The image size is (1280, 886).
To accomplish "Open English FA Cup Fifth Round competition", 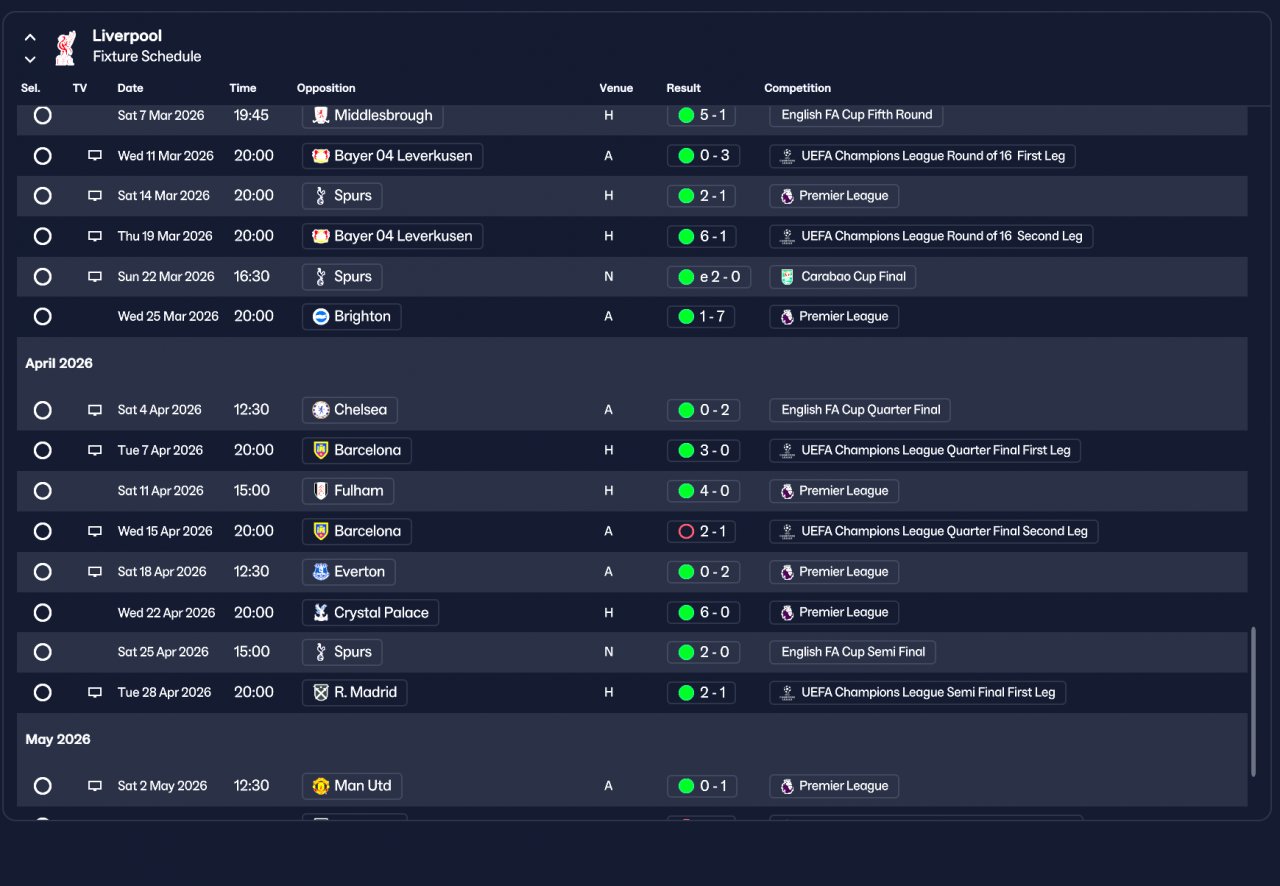I will 856,115.
